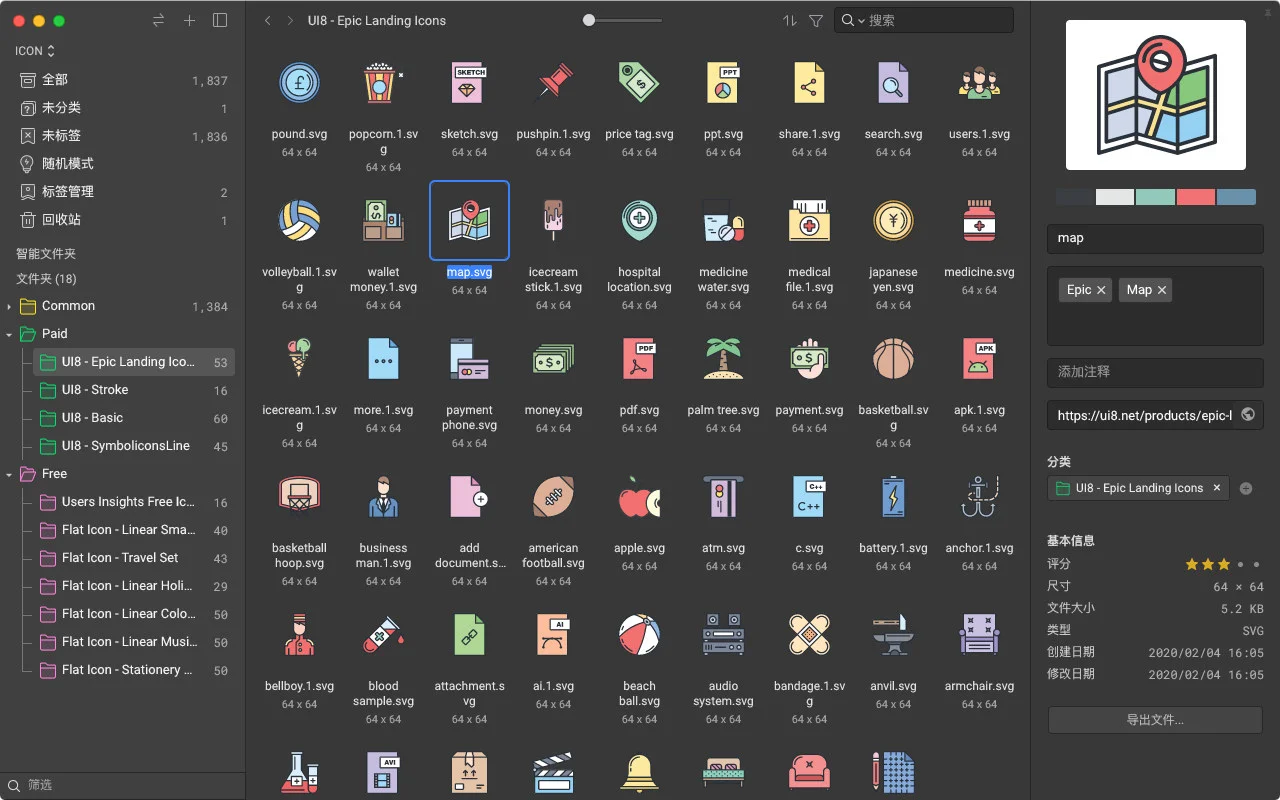
Task: Collapse the Paid folder
Action: pos(9,334)
